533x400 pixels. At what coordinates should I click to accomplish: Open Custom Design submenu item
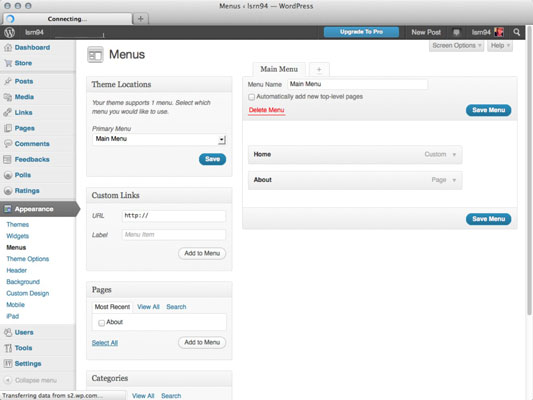pyautogui.click(x=28, y=293)
